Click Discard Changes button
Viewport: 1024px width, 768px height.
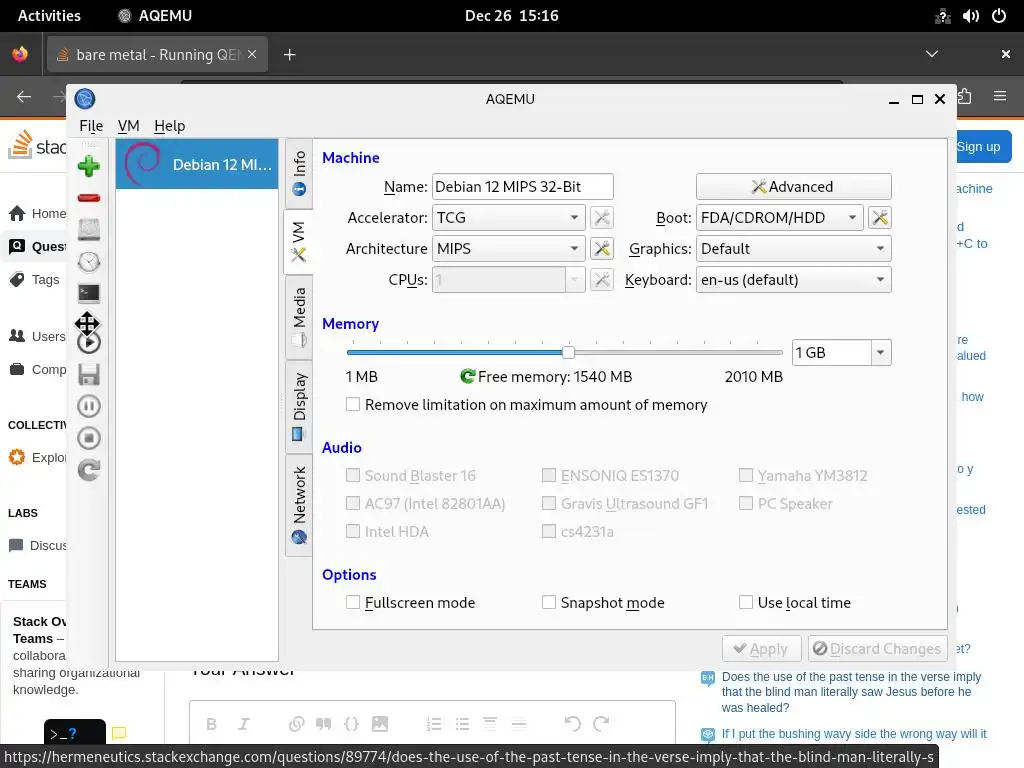877,648
